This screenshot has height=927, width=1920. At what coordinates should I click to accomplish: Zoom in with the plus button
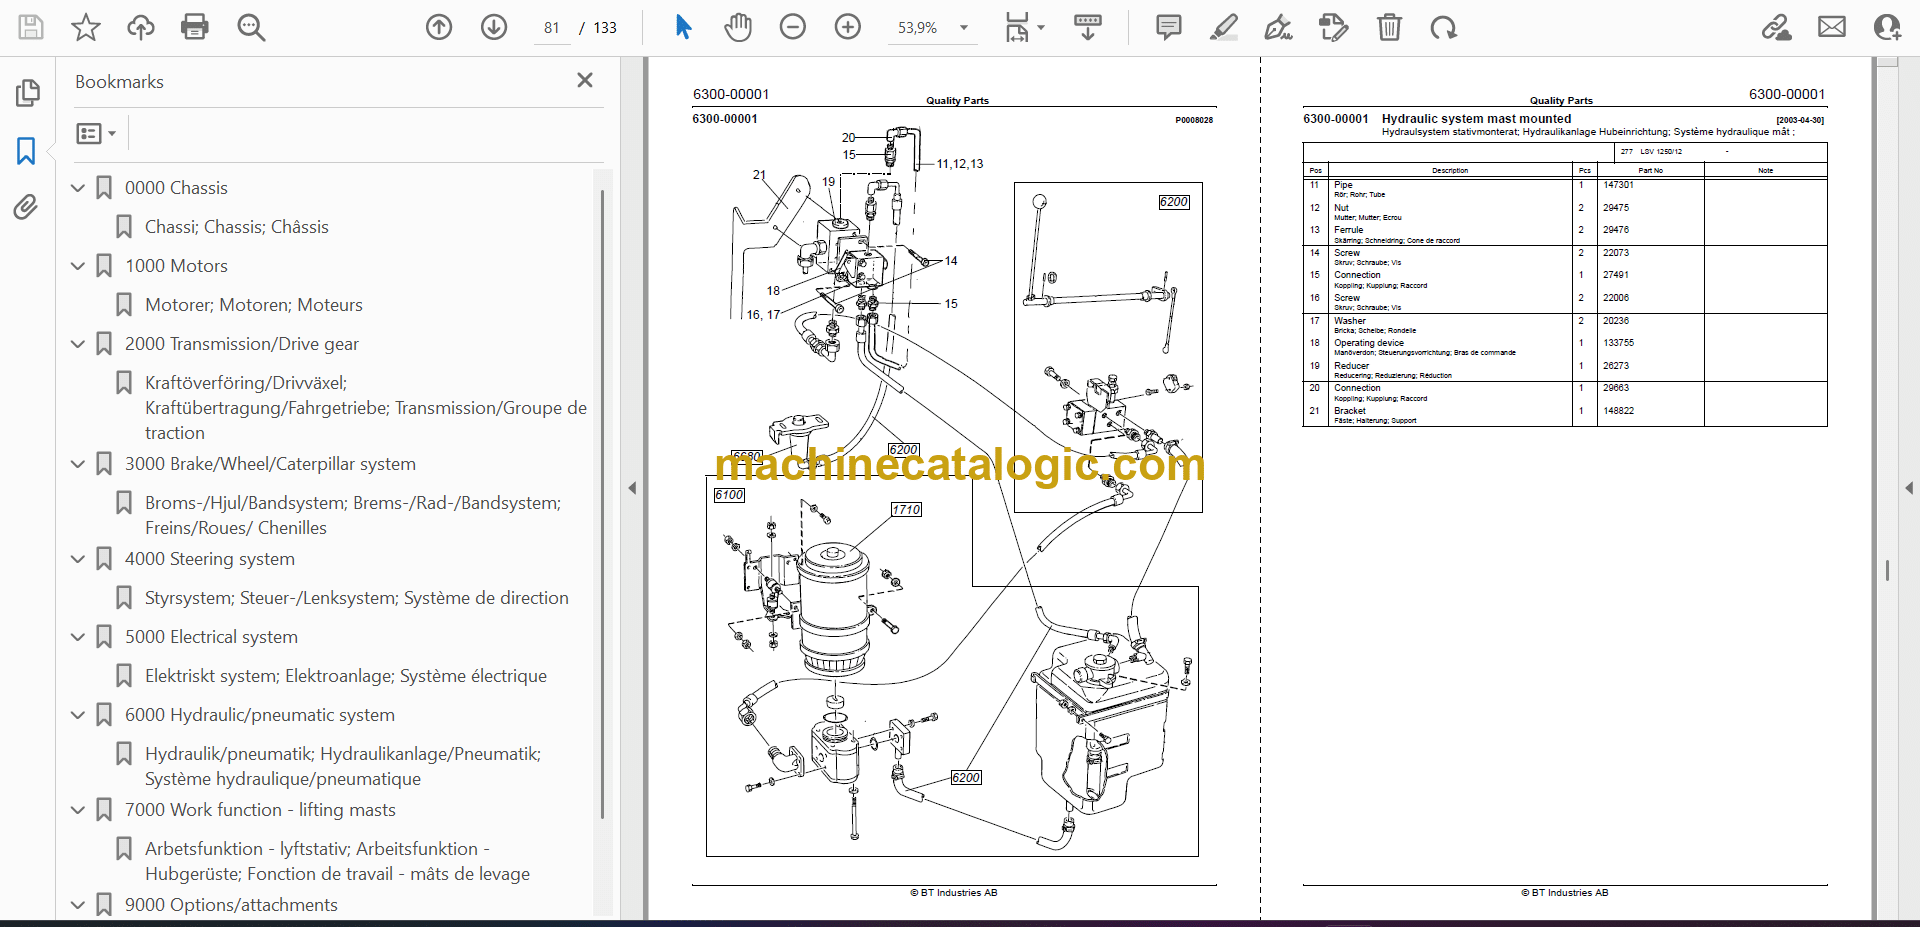click(848, 27)
